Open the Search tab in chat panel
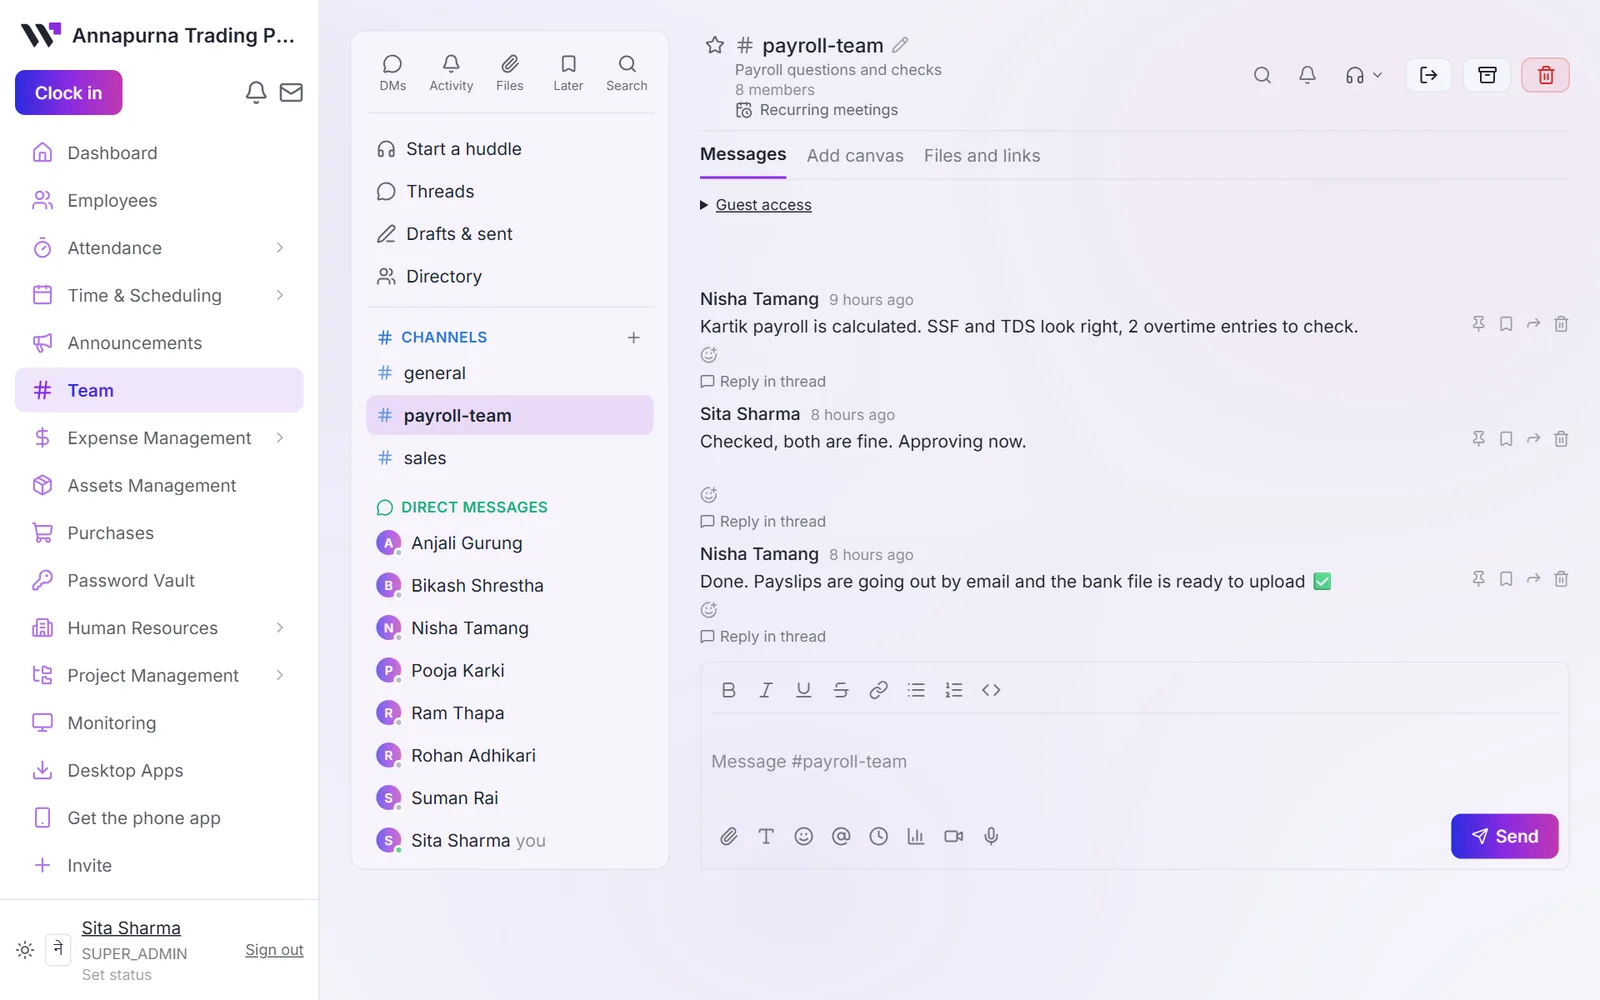The image size is (1600, 1000). click(x=627, y=73)
